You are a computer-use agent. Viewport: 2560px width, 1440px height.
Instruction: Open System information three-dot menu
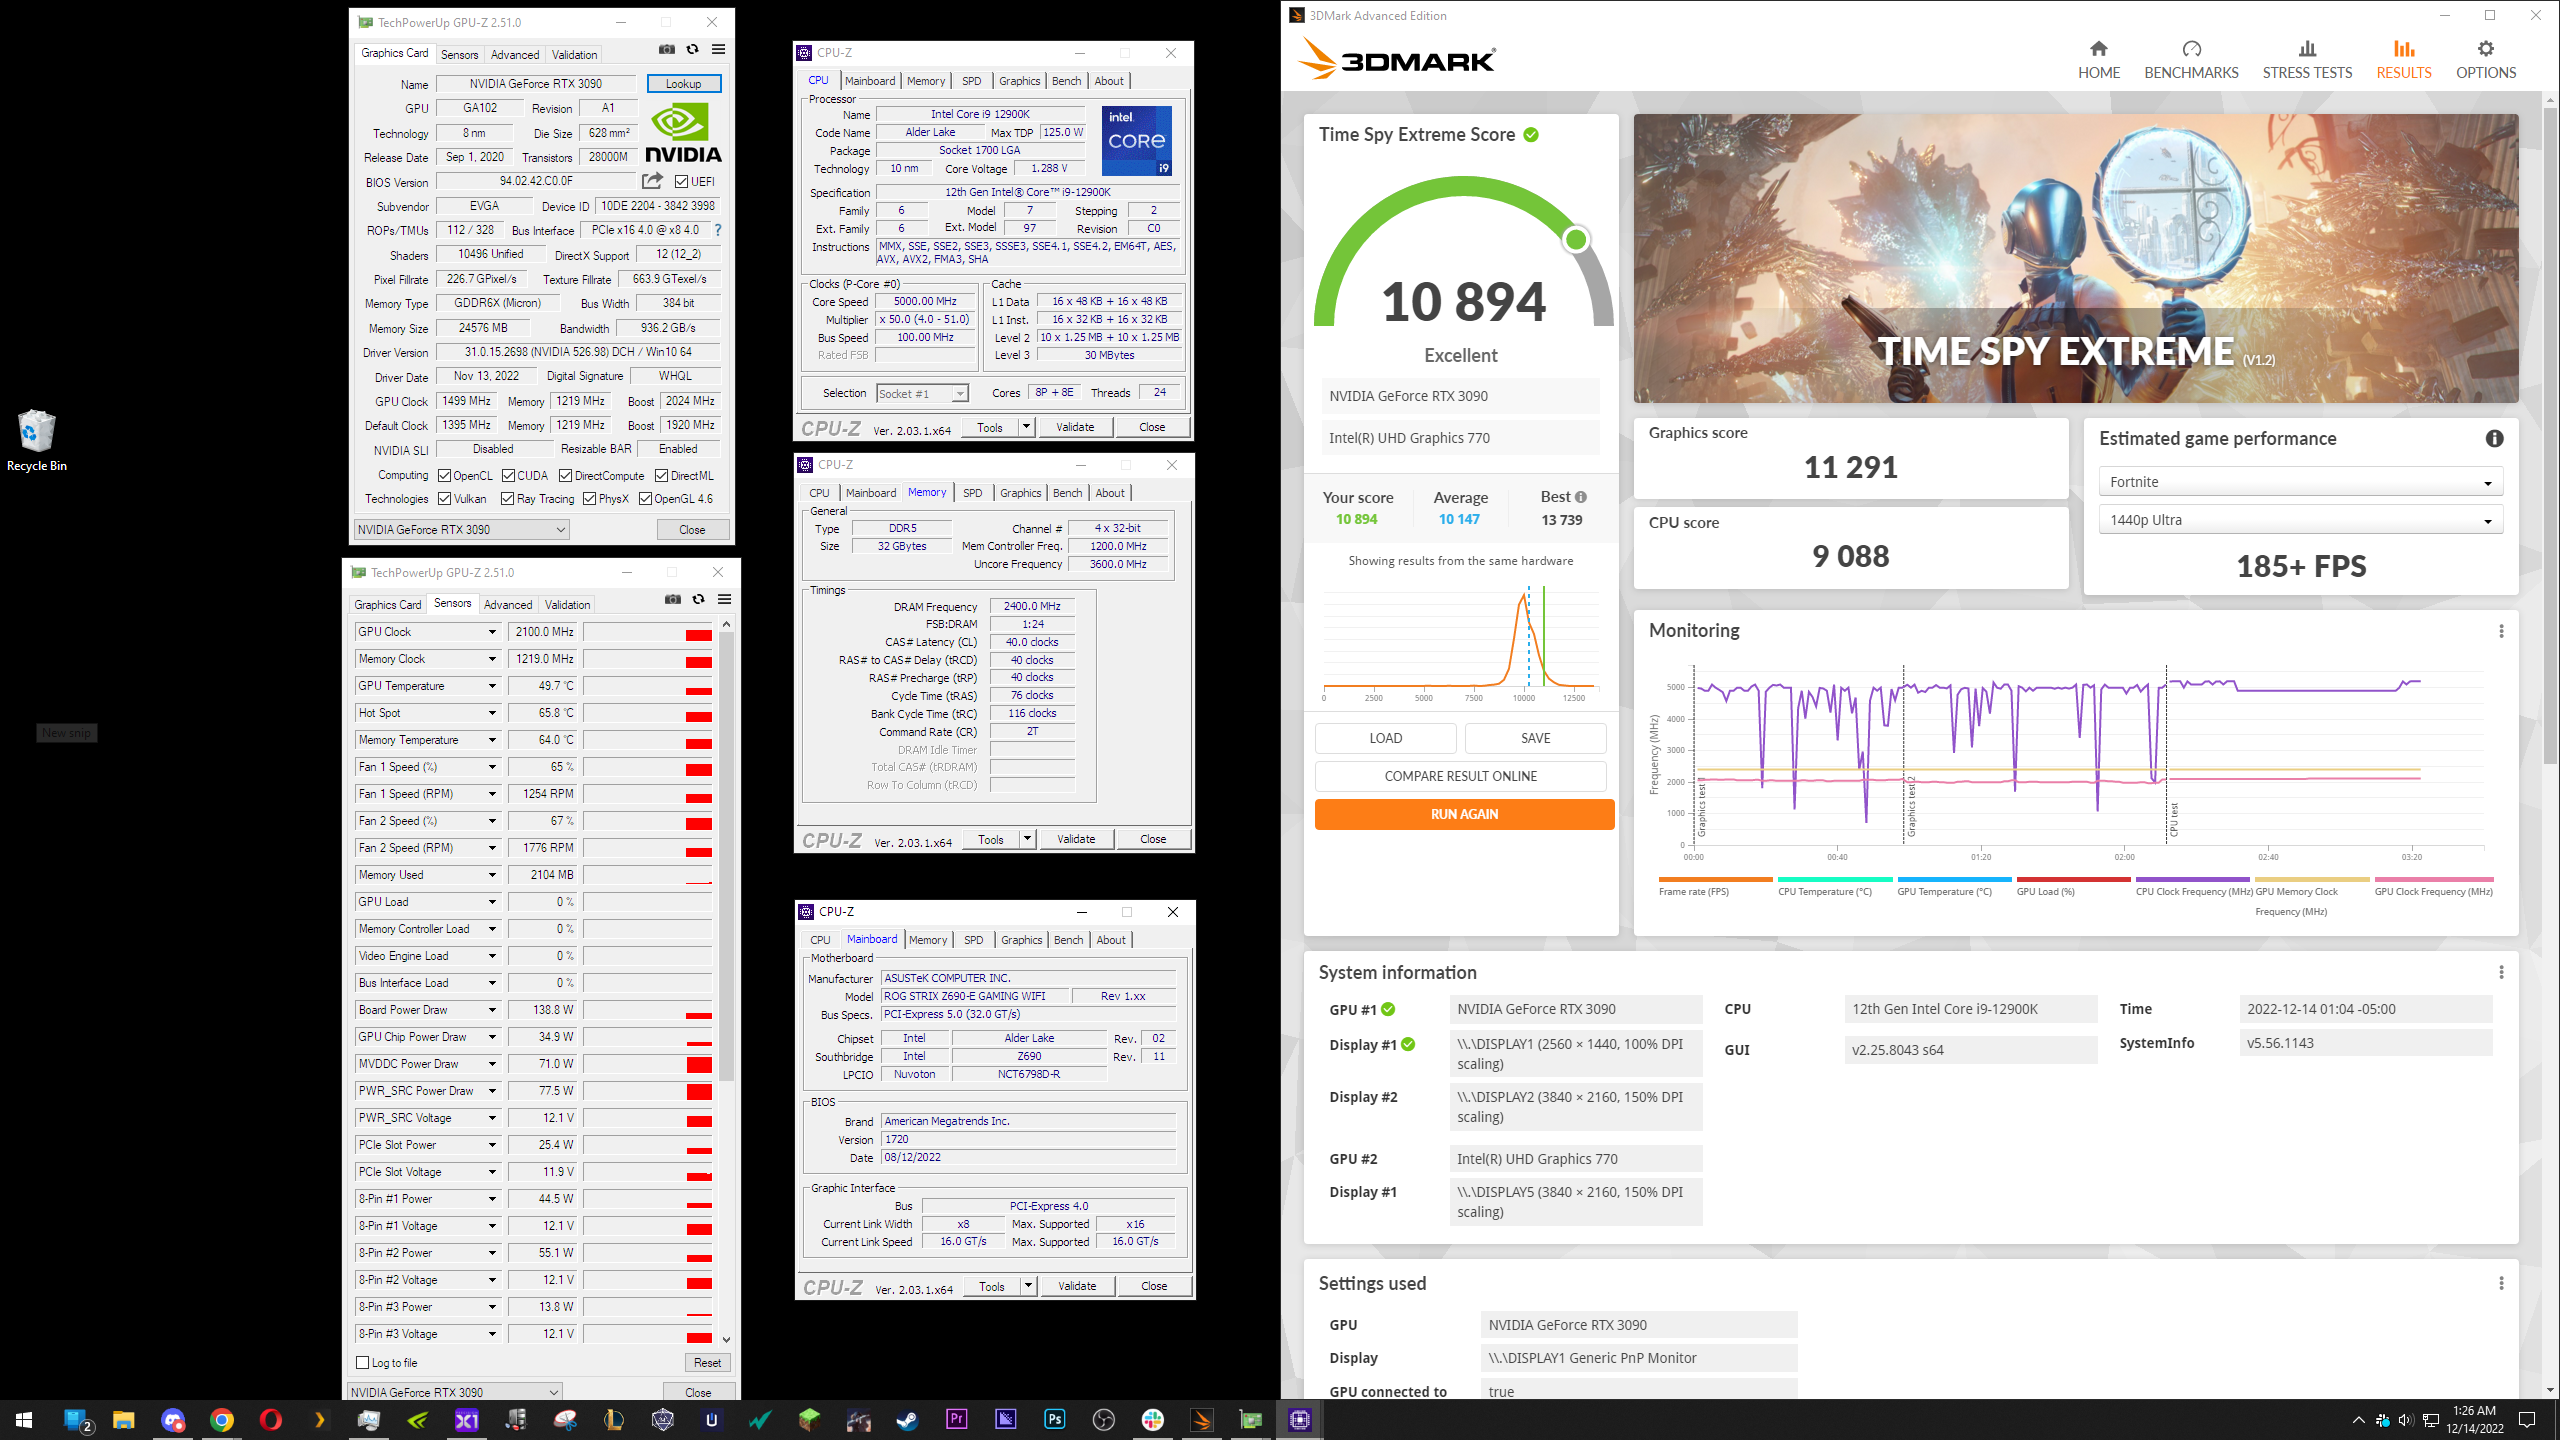pyautogui.click(x=2501, y=972)
